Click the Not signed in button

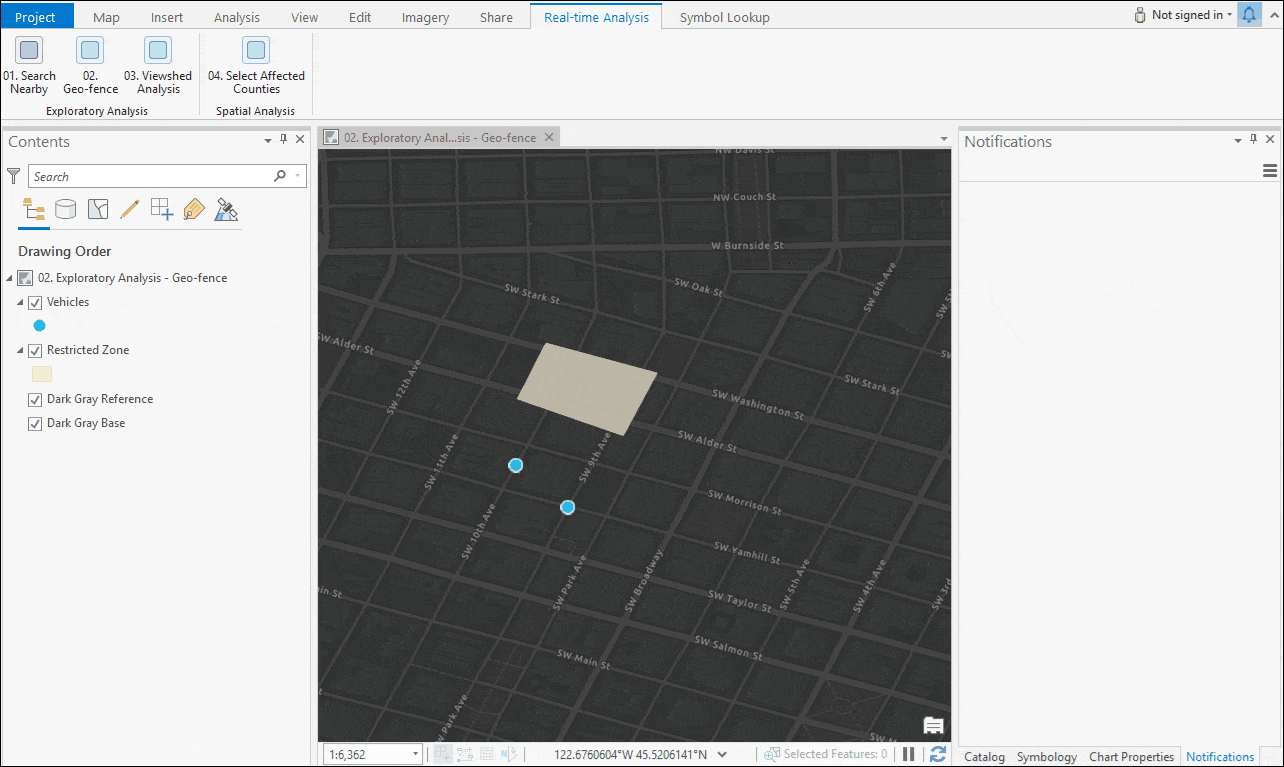(1186, 15)
